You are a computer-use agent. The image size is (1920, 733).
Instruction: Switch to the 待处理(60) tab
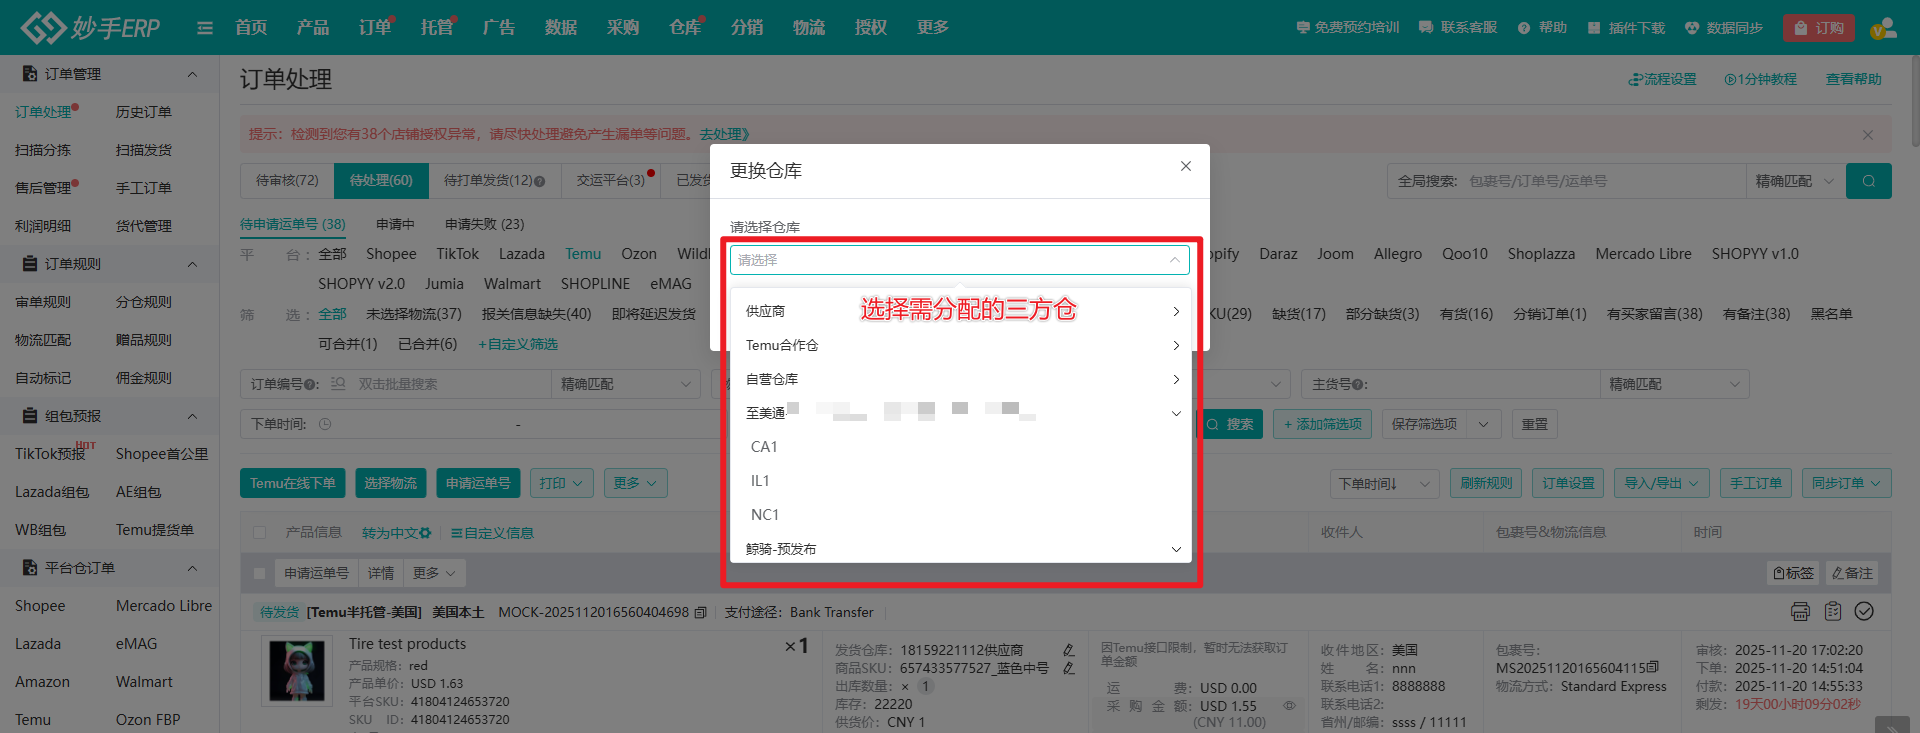coord(381,181)
